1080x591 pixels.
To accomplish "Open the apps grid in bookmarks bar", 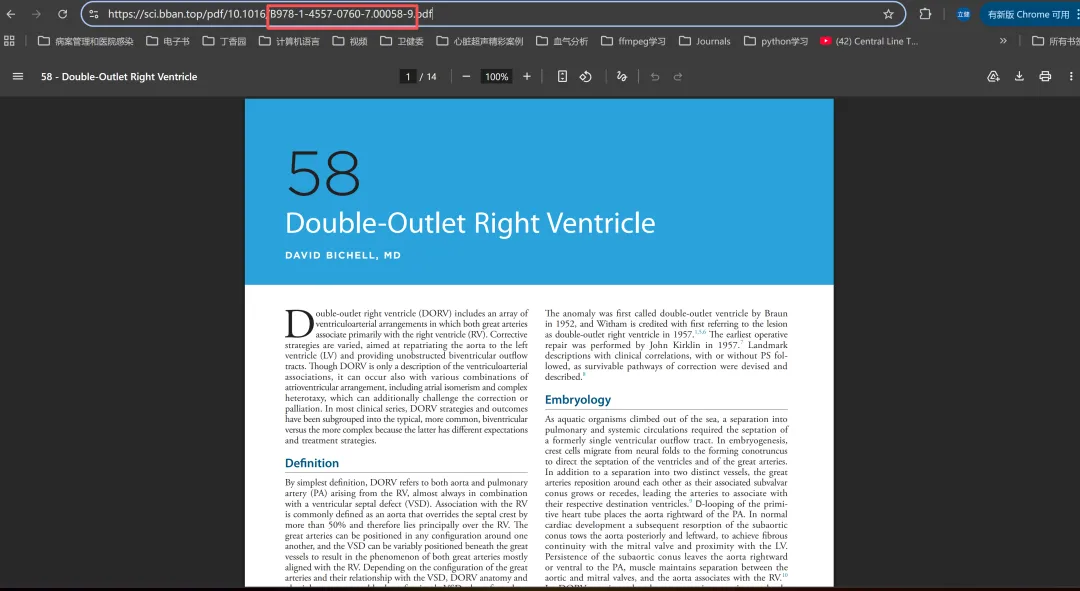I will coord(9,41).
